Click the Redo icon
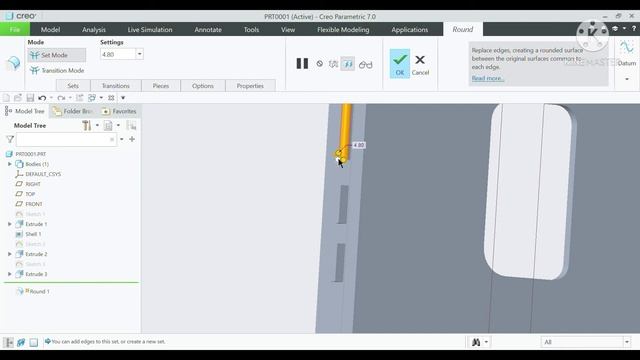 (x=61, y=98)
